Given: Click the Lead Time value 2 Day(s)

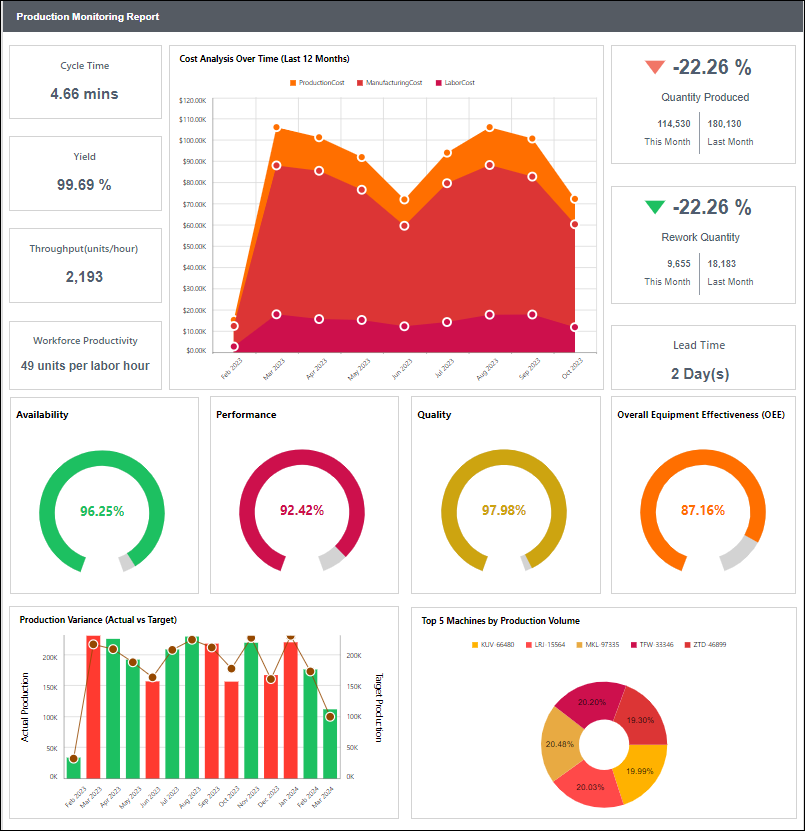Looking at the screenshot, I should (700, 374).
